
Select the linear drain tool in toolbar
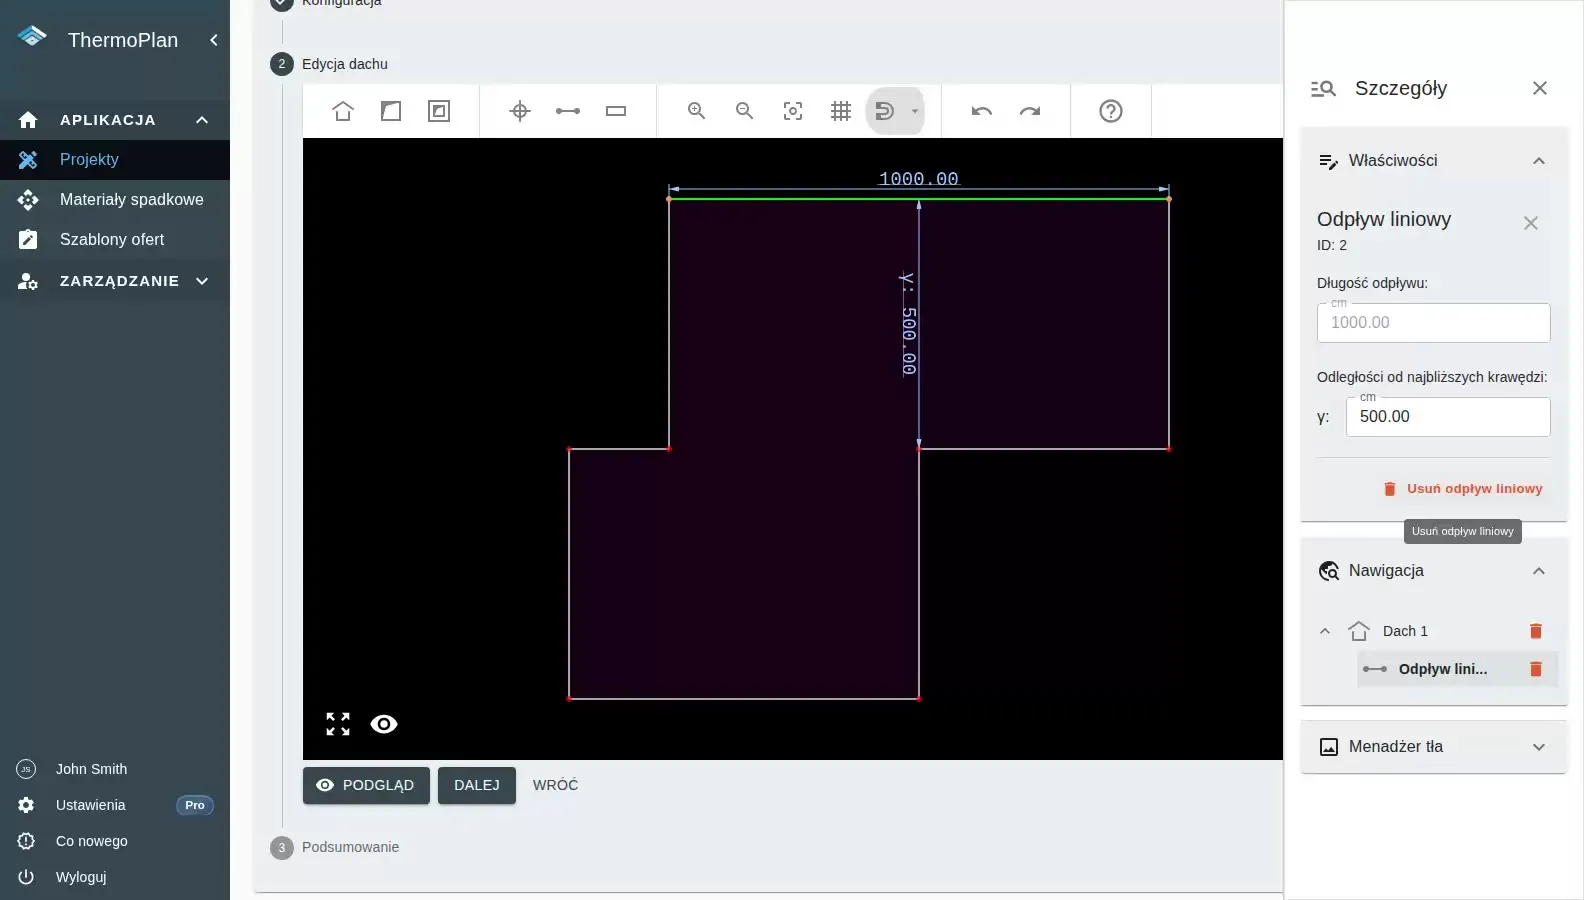(x=568, y=111)
